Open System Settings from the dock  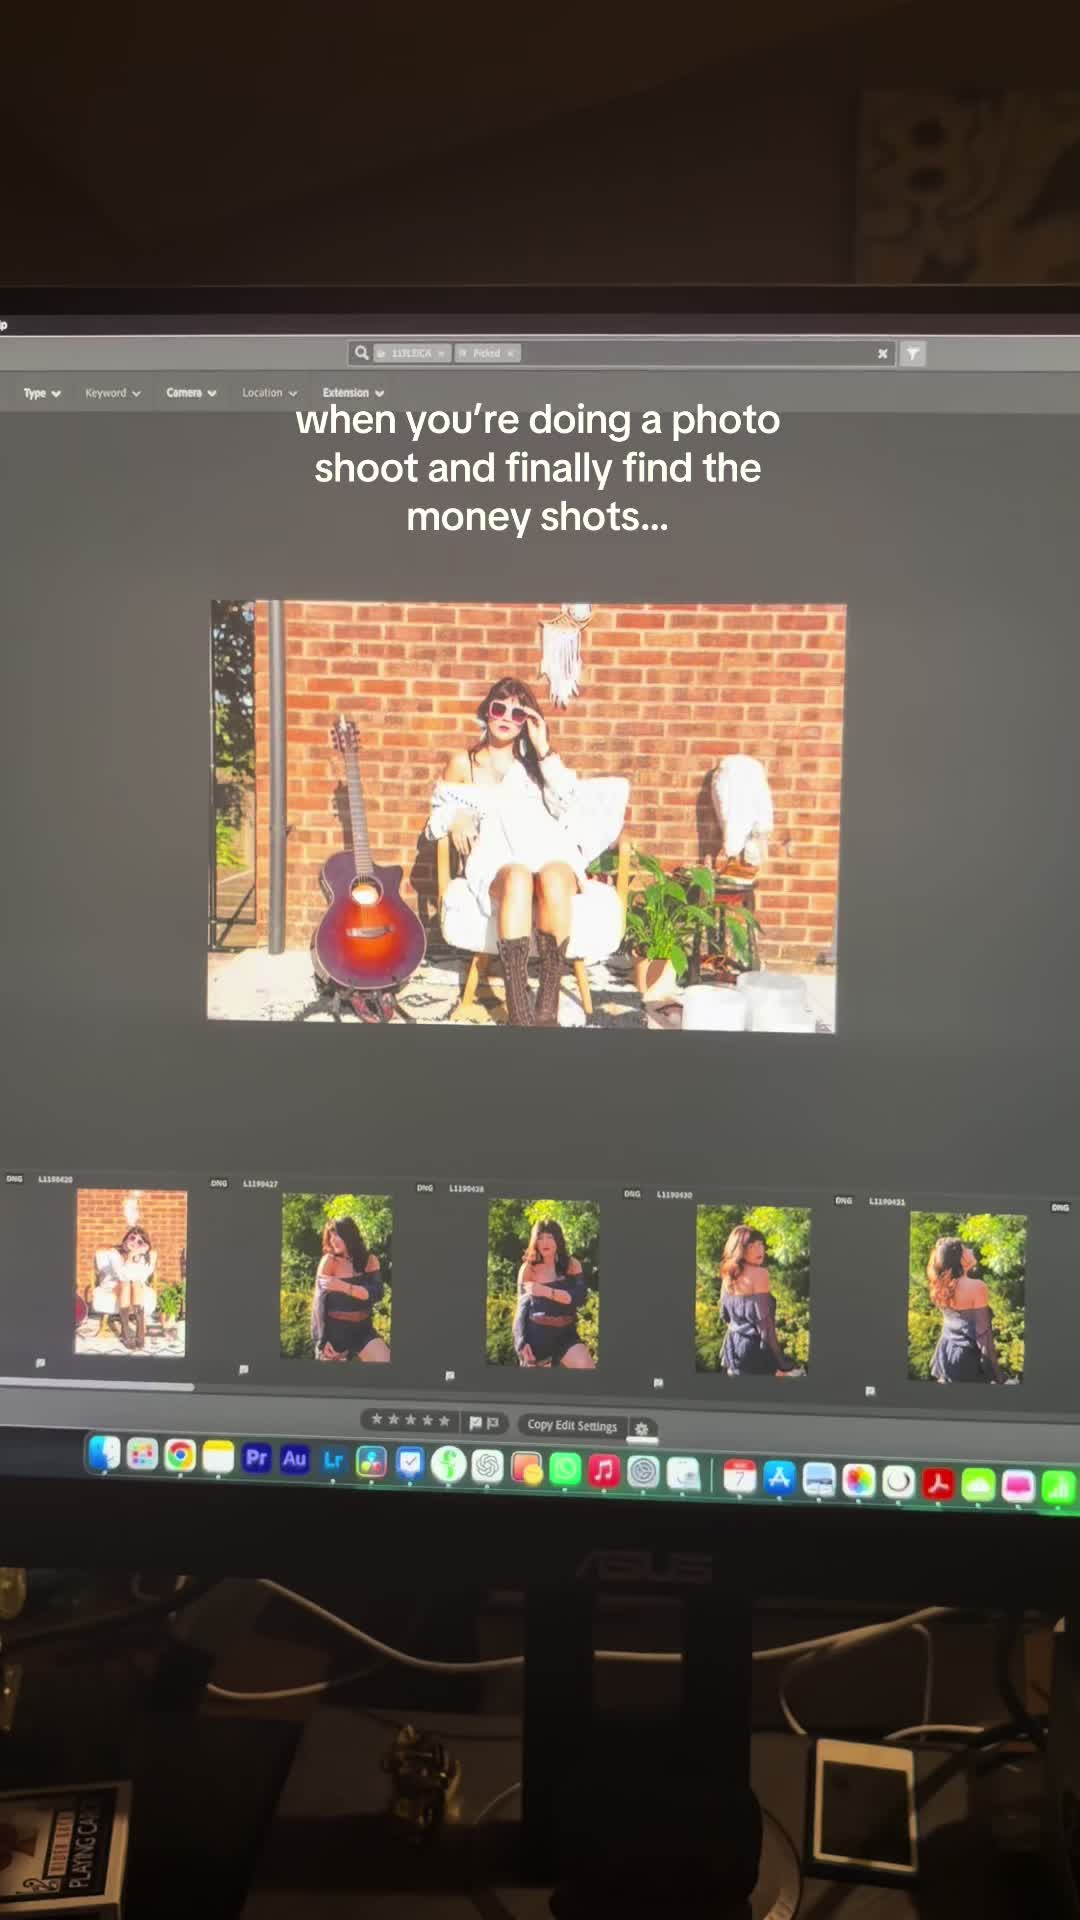[643, 1471]
